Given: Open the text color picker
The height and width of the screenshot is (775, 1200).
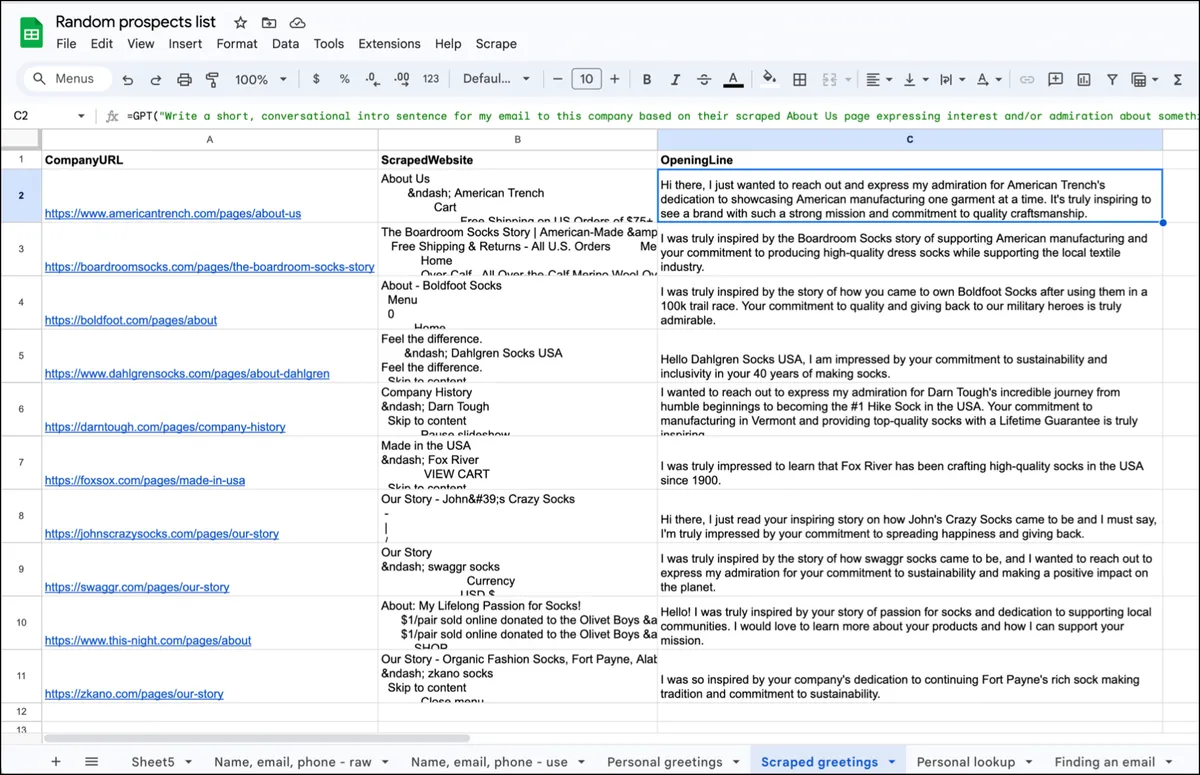Looking at the screenshot, I should (x=733, y=79).
